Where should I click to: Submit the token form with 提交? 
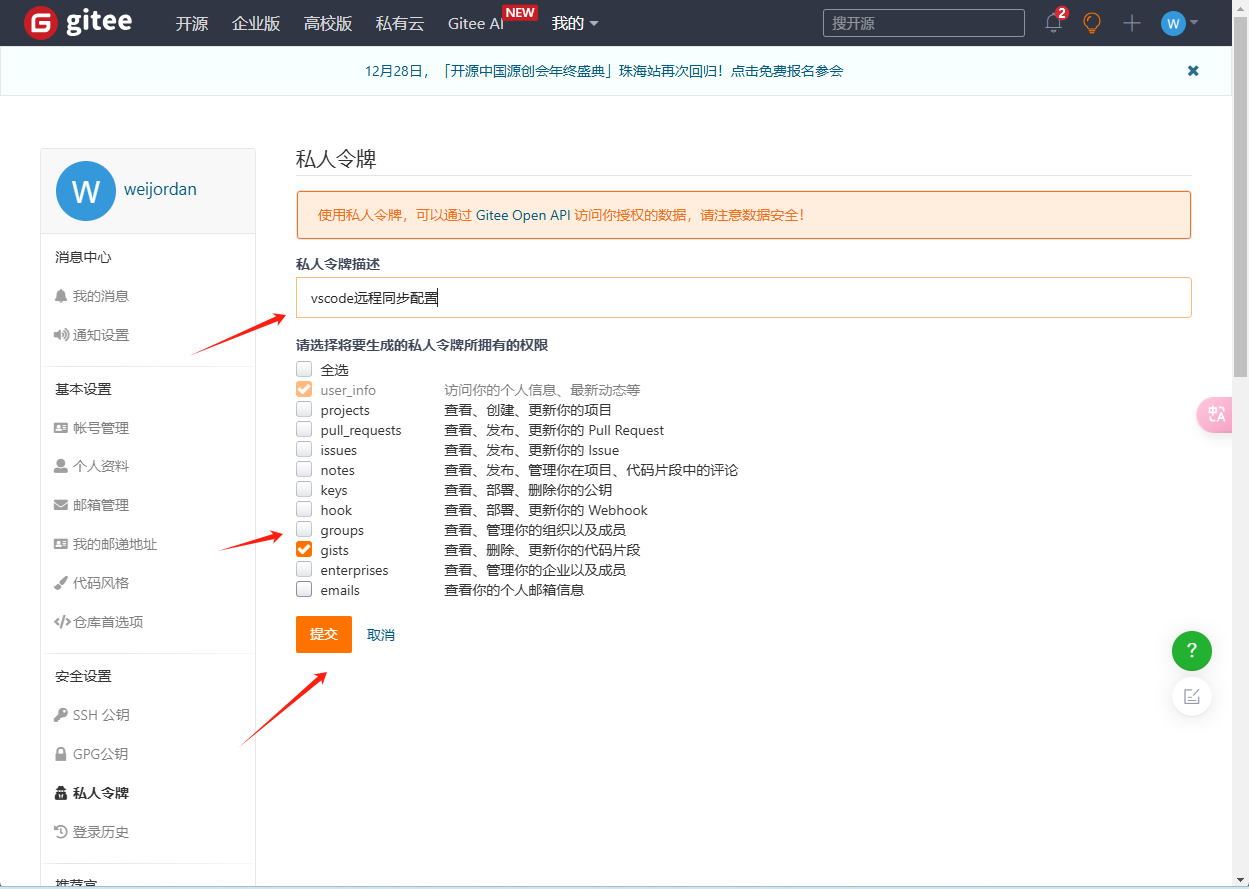point(324,634)
